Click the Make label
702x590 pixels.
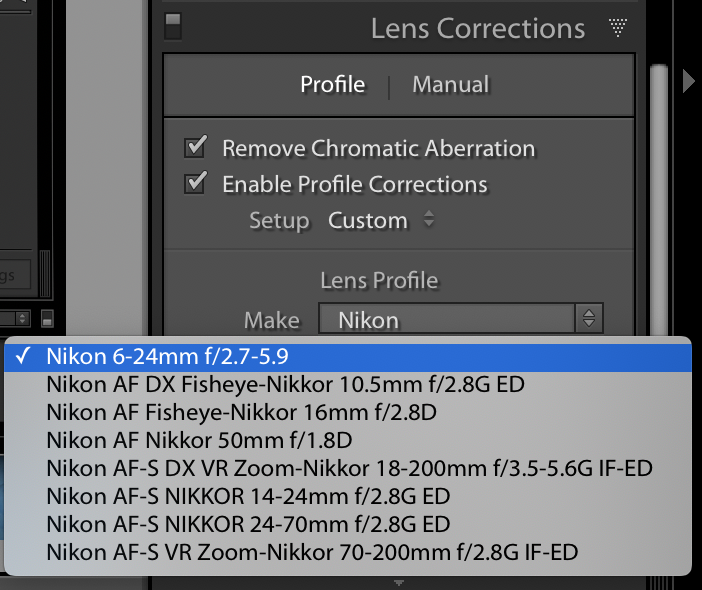click(x=272, y=321)
